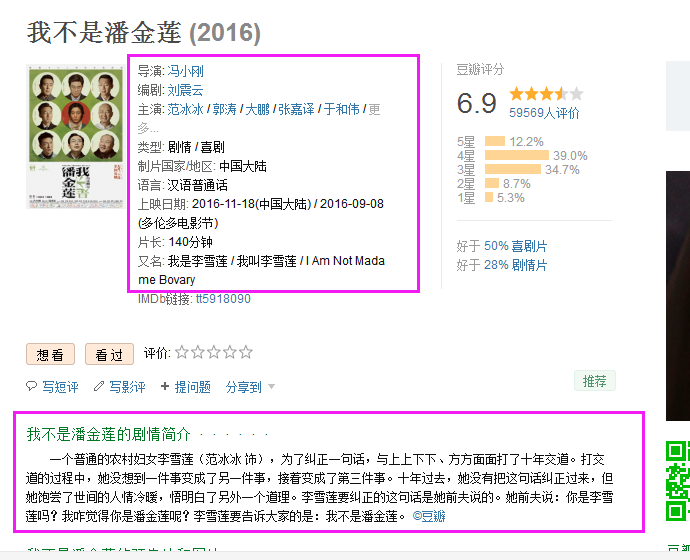
Task: Click the 豆瓣评分 label
Action: coord(480,70)
